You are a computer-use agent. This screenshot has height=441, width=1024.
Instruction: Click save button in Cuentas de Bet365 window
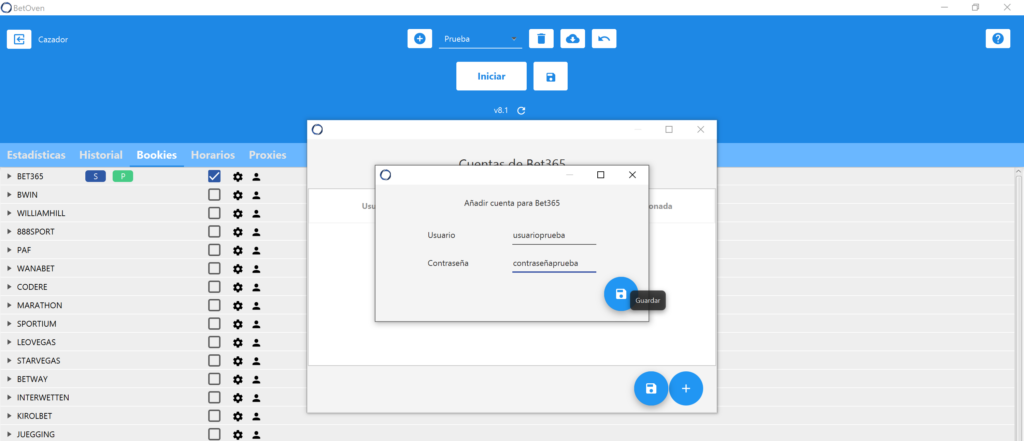(x=650, y=389)
